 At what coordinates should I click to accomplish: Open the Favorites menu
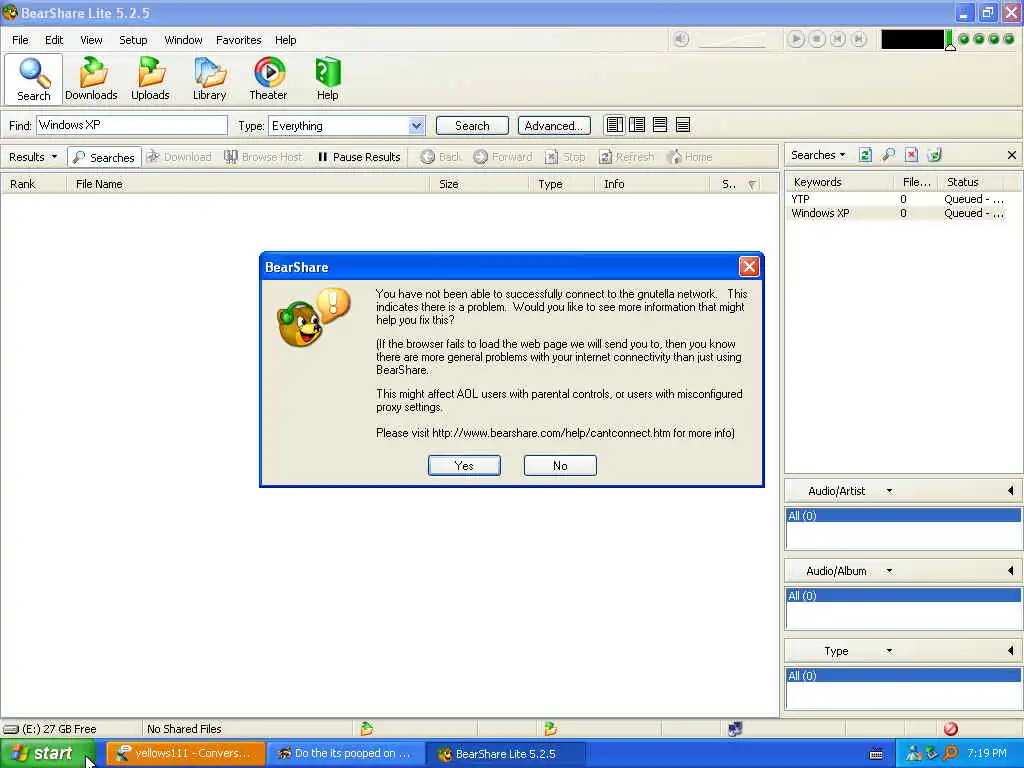point(238,40)
